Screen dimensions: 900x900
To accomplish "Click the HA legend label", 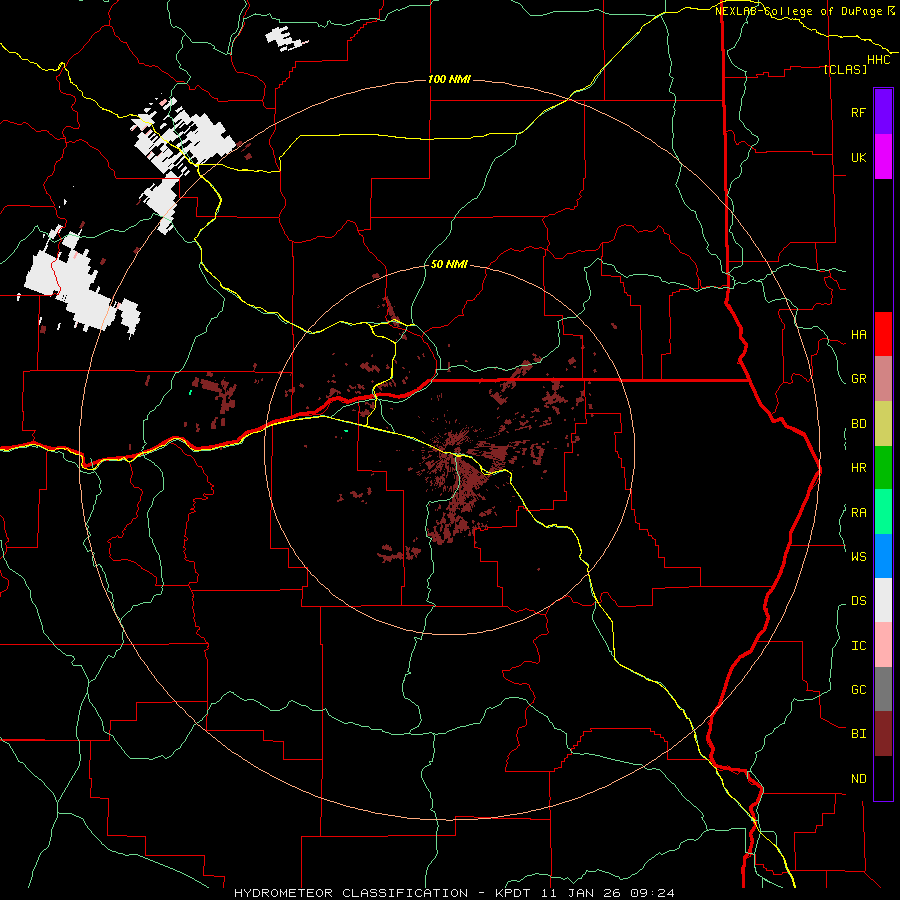I will [x=858, y=335].
